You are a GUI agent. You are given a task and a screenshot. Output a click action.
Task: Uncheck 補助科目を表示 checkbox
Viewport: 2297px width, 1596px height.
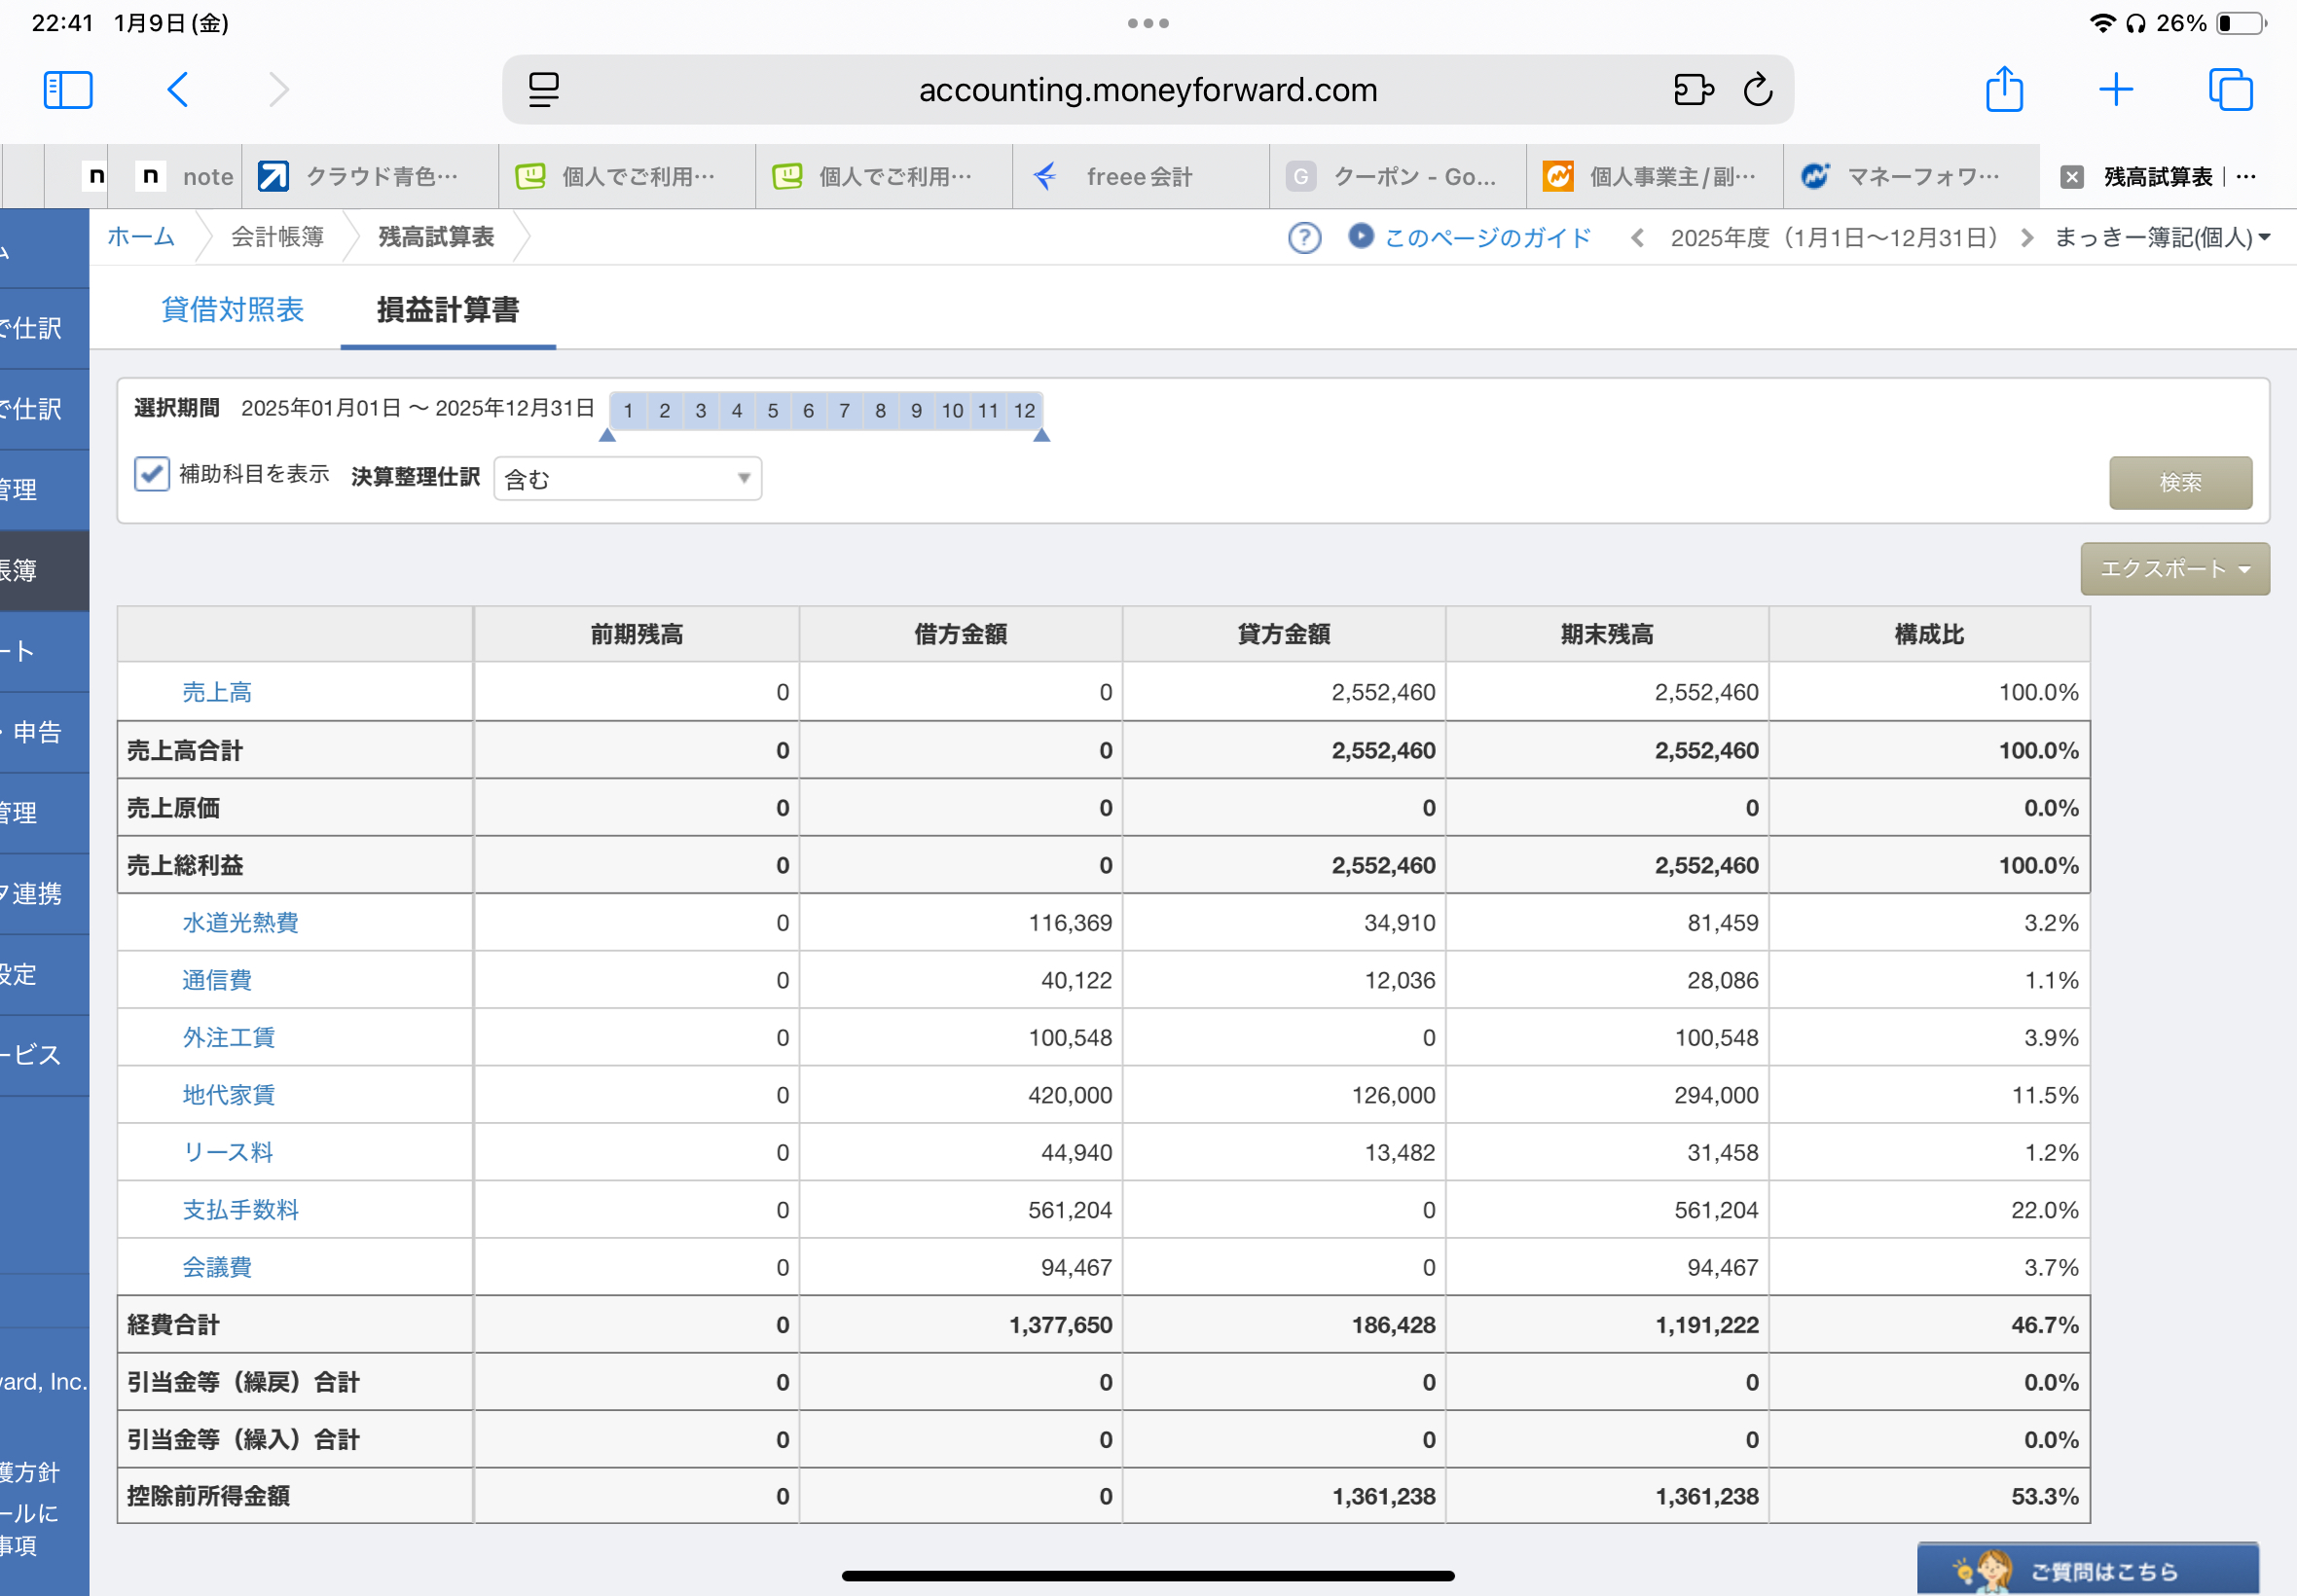coord(152,474)
